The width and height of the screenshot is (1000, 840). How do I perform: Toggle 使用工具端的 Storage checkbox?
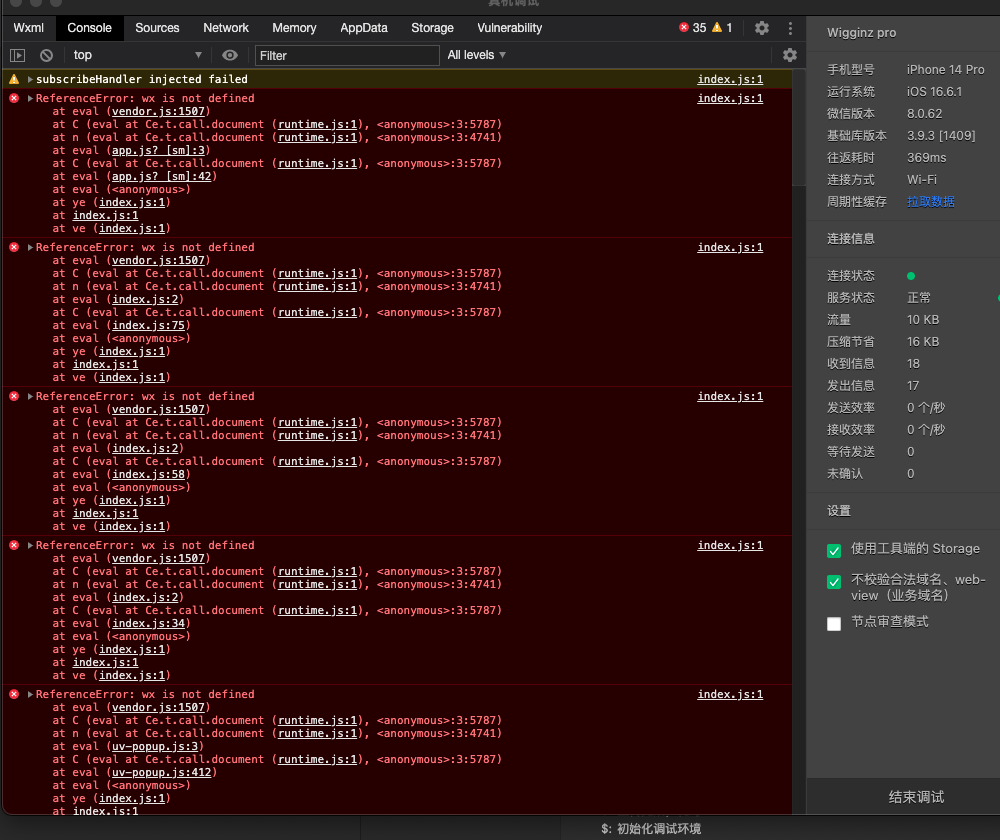click(834, 550)
